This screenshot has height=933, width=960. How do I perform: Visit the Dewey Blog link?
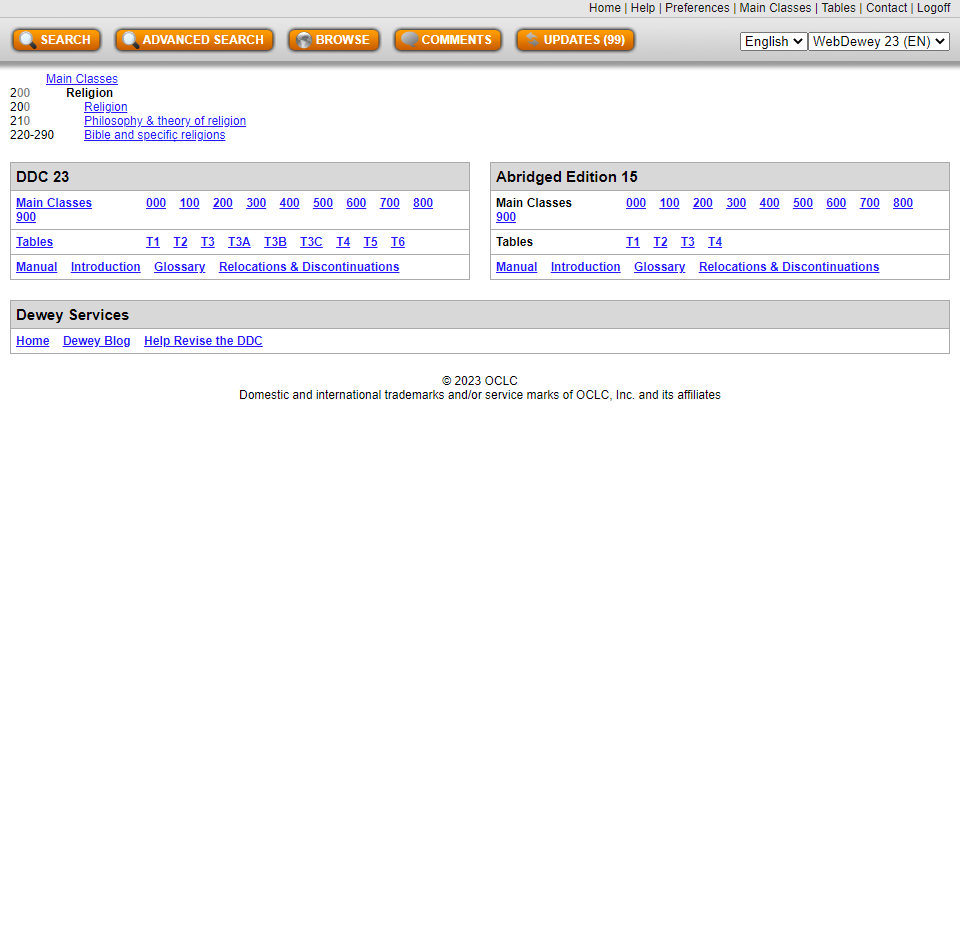(x=96, y=341)
